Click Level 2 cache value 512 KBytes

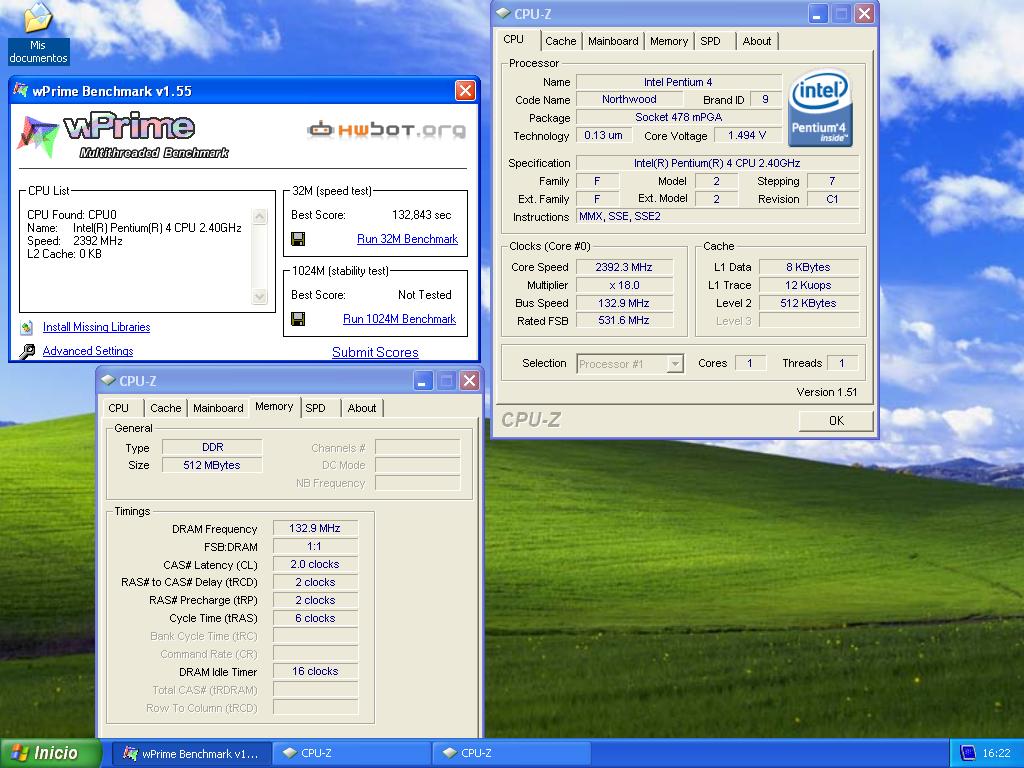[808, 303]
